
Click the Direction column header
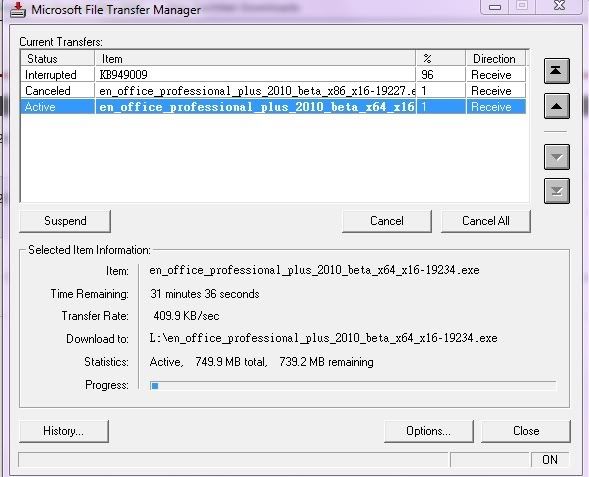click(x=496, y=59)
